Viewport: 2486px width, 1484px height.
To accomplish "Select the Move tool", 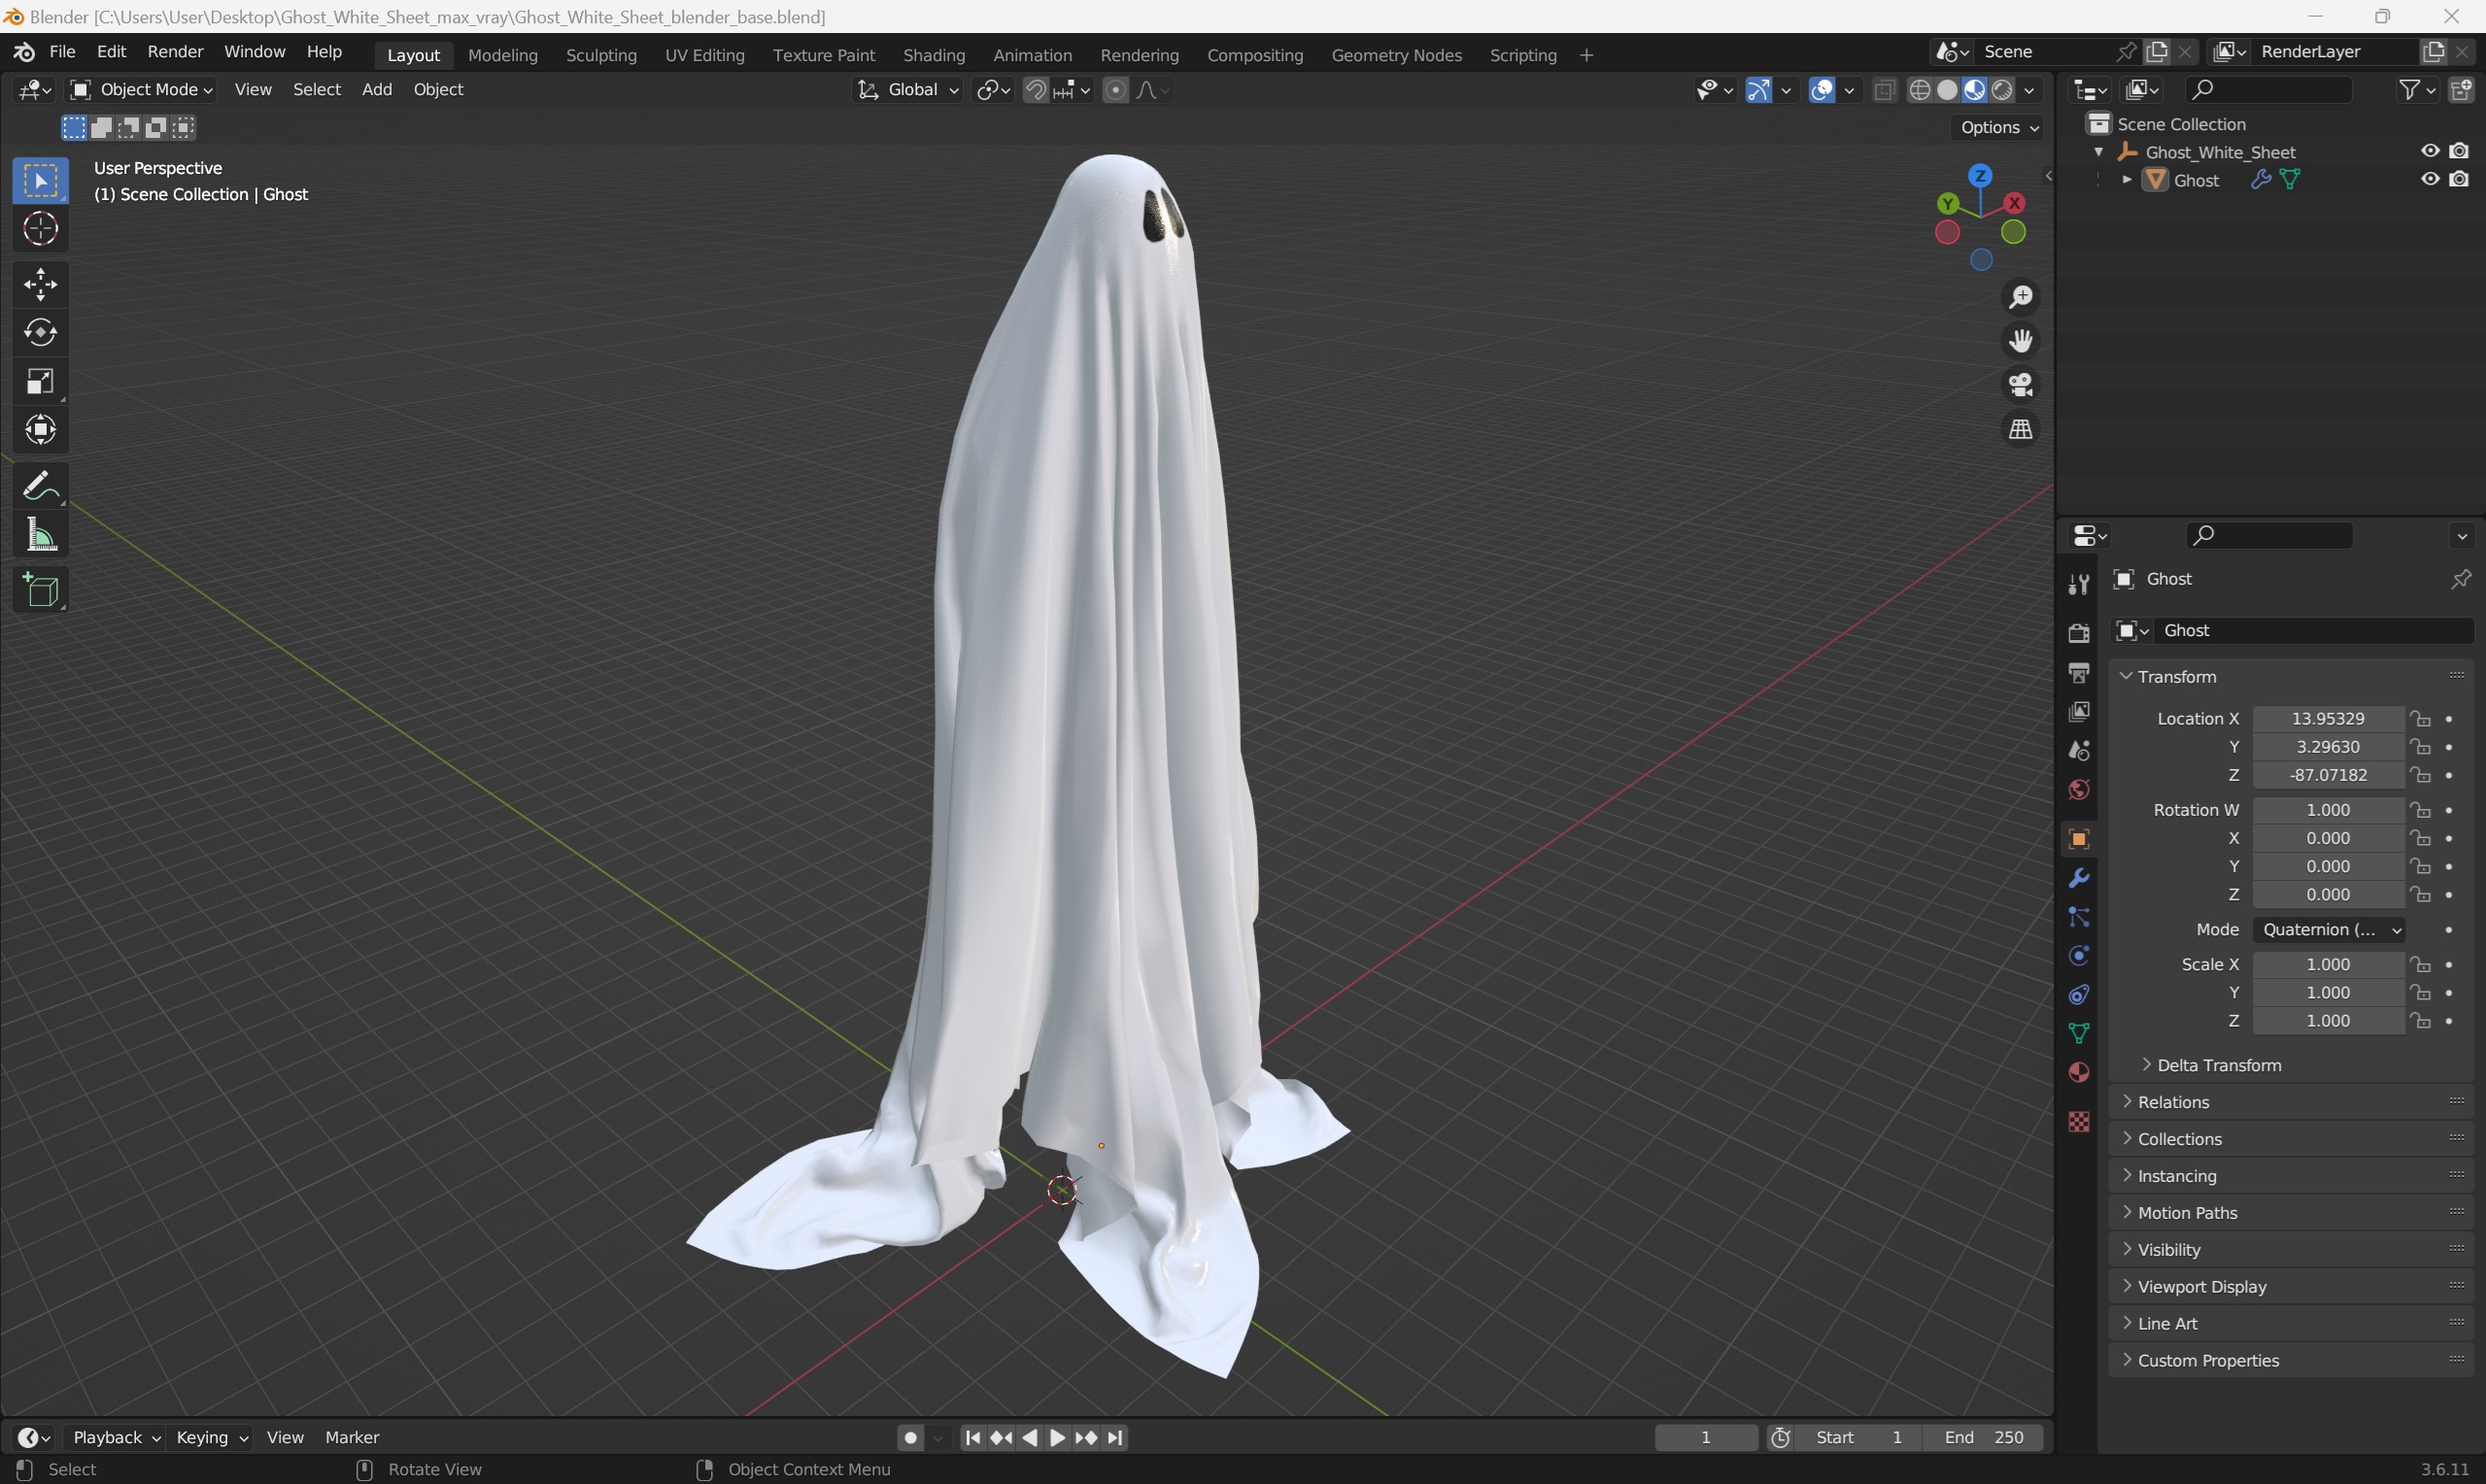I will (41, 285).
